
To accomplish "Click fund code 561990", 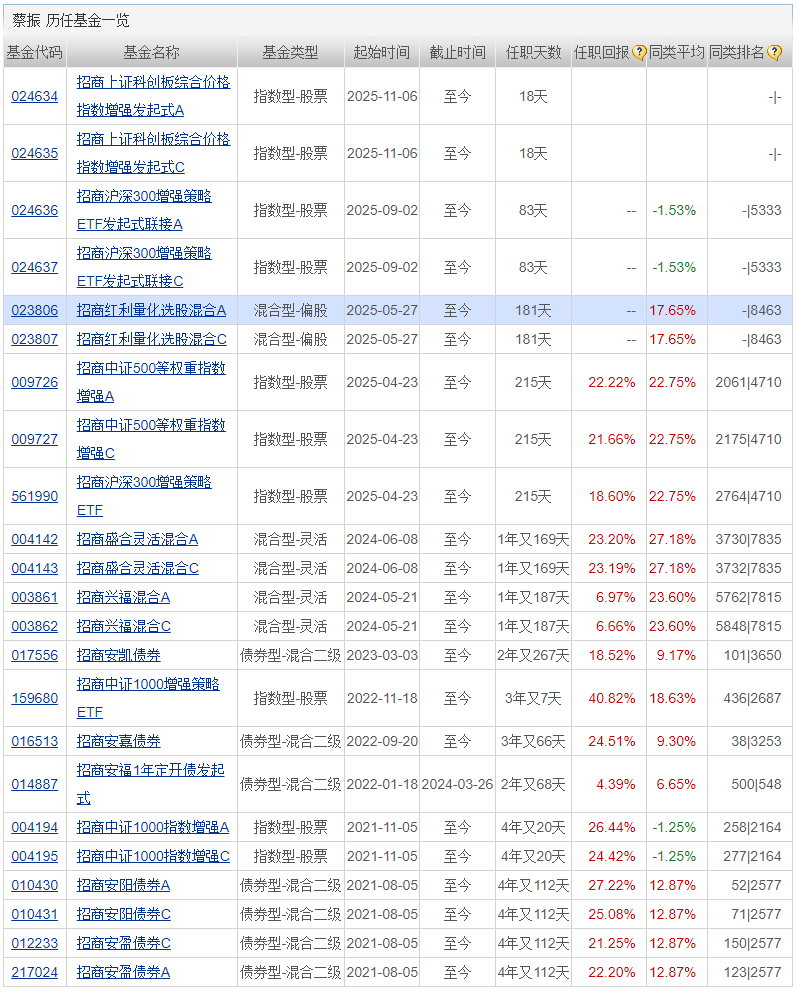I will point(34,496).
